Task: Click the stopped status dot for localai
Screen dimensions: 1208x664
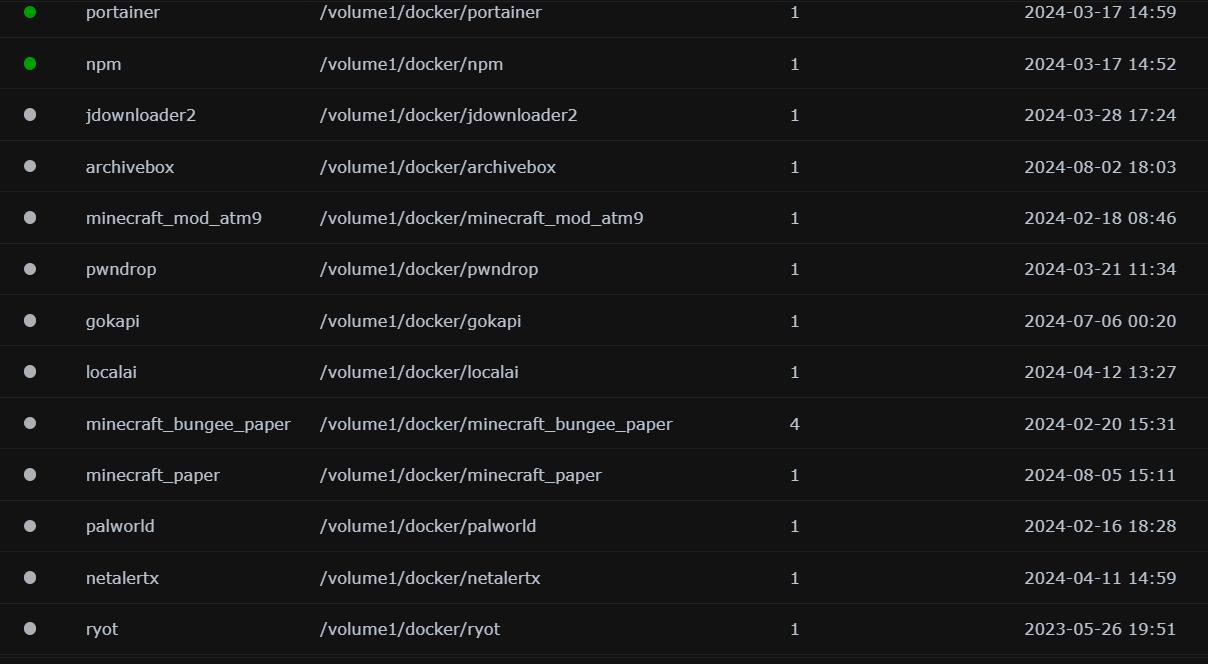Action: click(30, 372)
